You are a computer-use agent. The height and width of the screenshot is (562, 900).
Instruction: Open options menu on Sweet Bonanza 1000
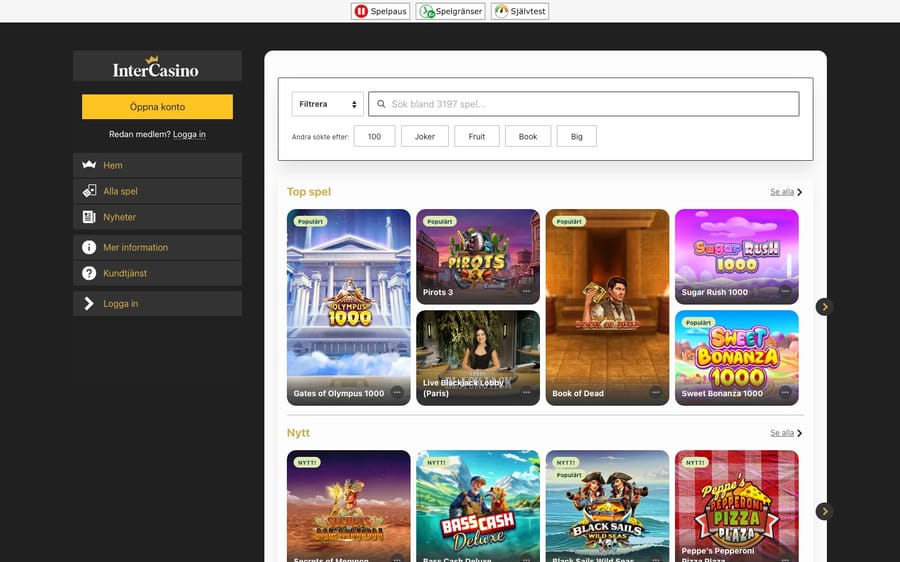(785, 393)
